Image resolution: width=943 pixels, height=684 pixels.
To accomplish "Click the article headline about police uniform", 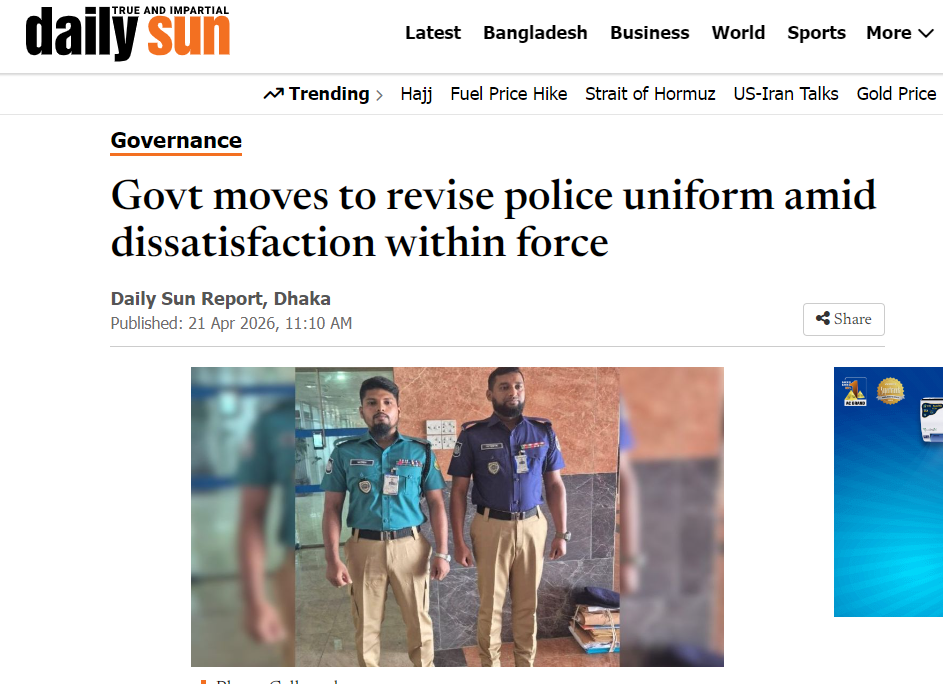I will point(493,219).
